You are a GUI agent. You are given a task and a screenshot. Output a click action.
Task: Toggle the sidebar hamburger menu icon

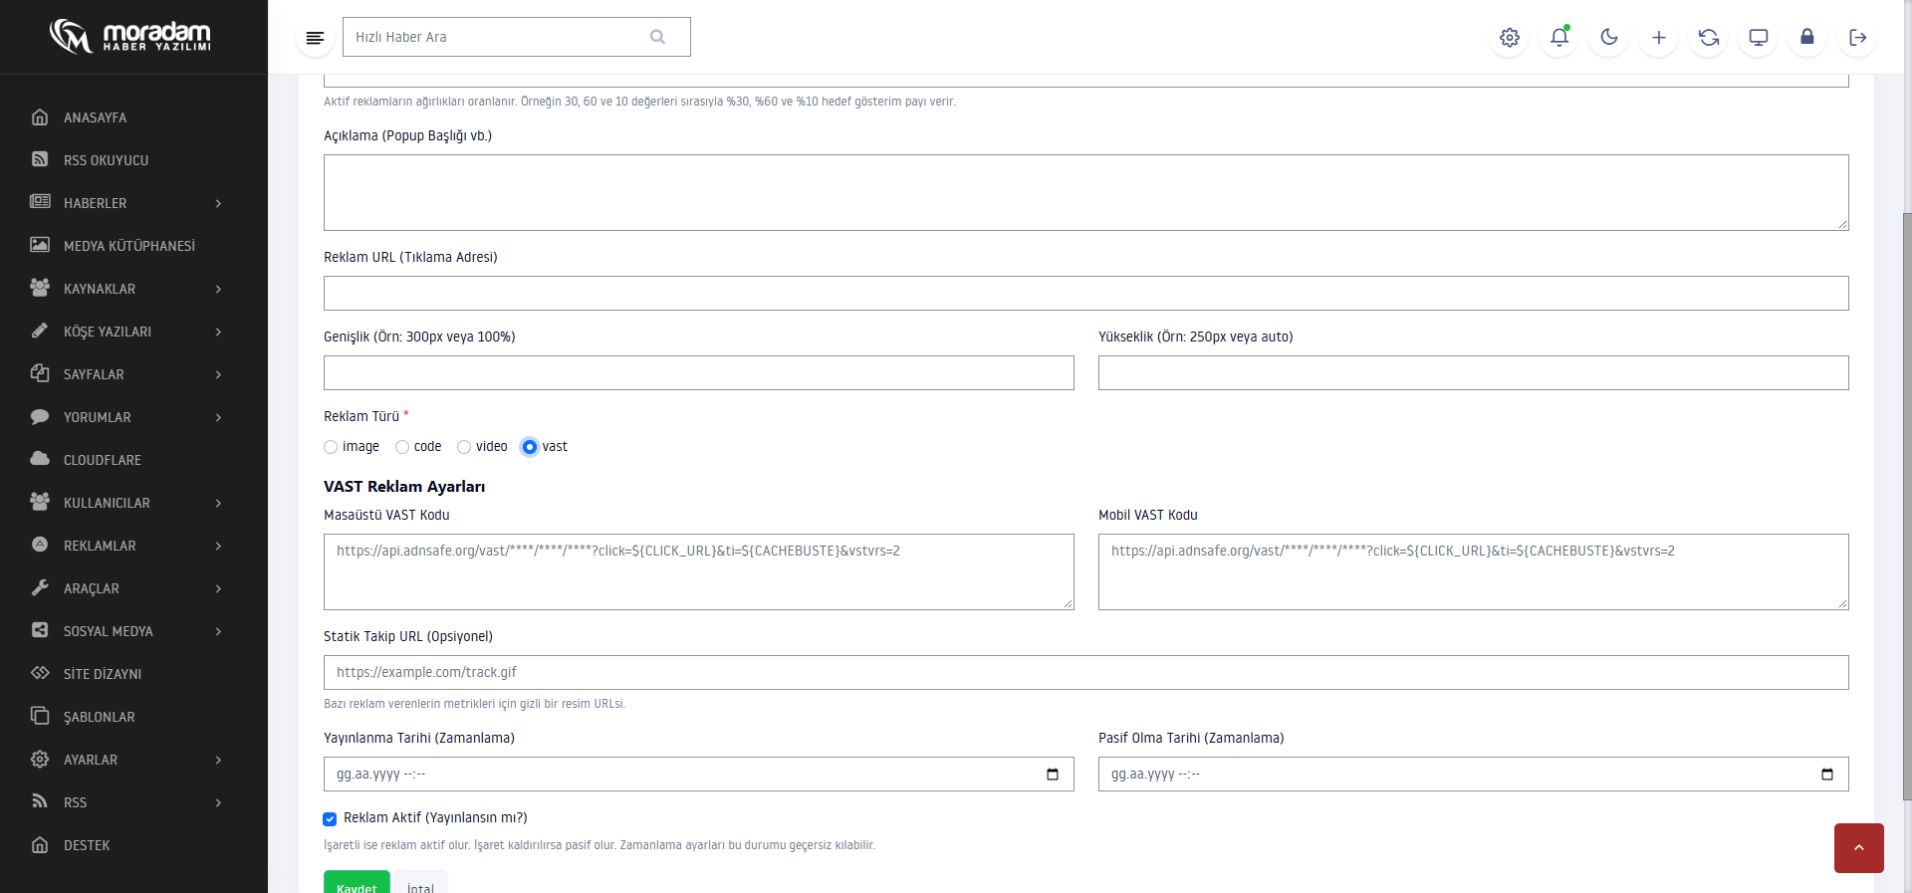[315, 38]
